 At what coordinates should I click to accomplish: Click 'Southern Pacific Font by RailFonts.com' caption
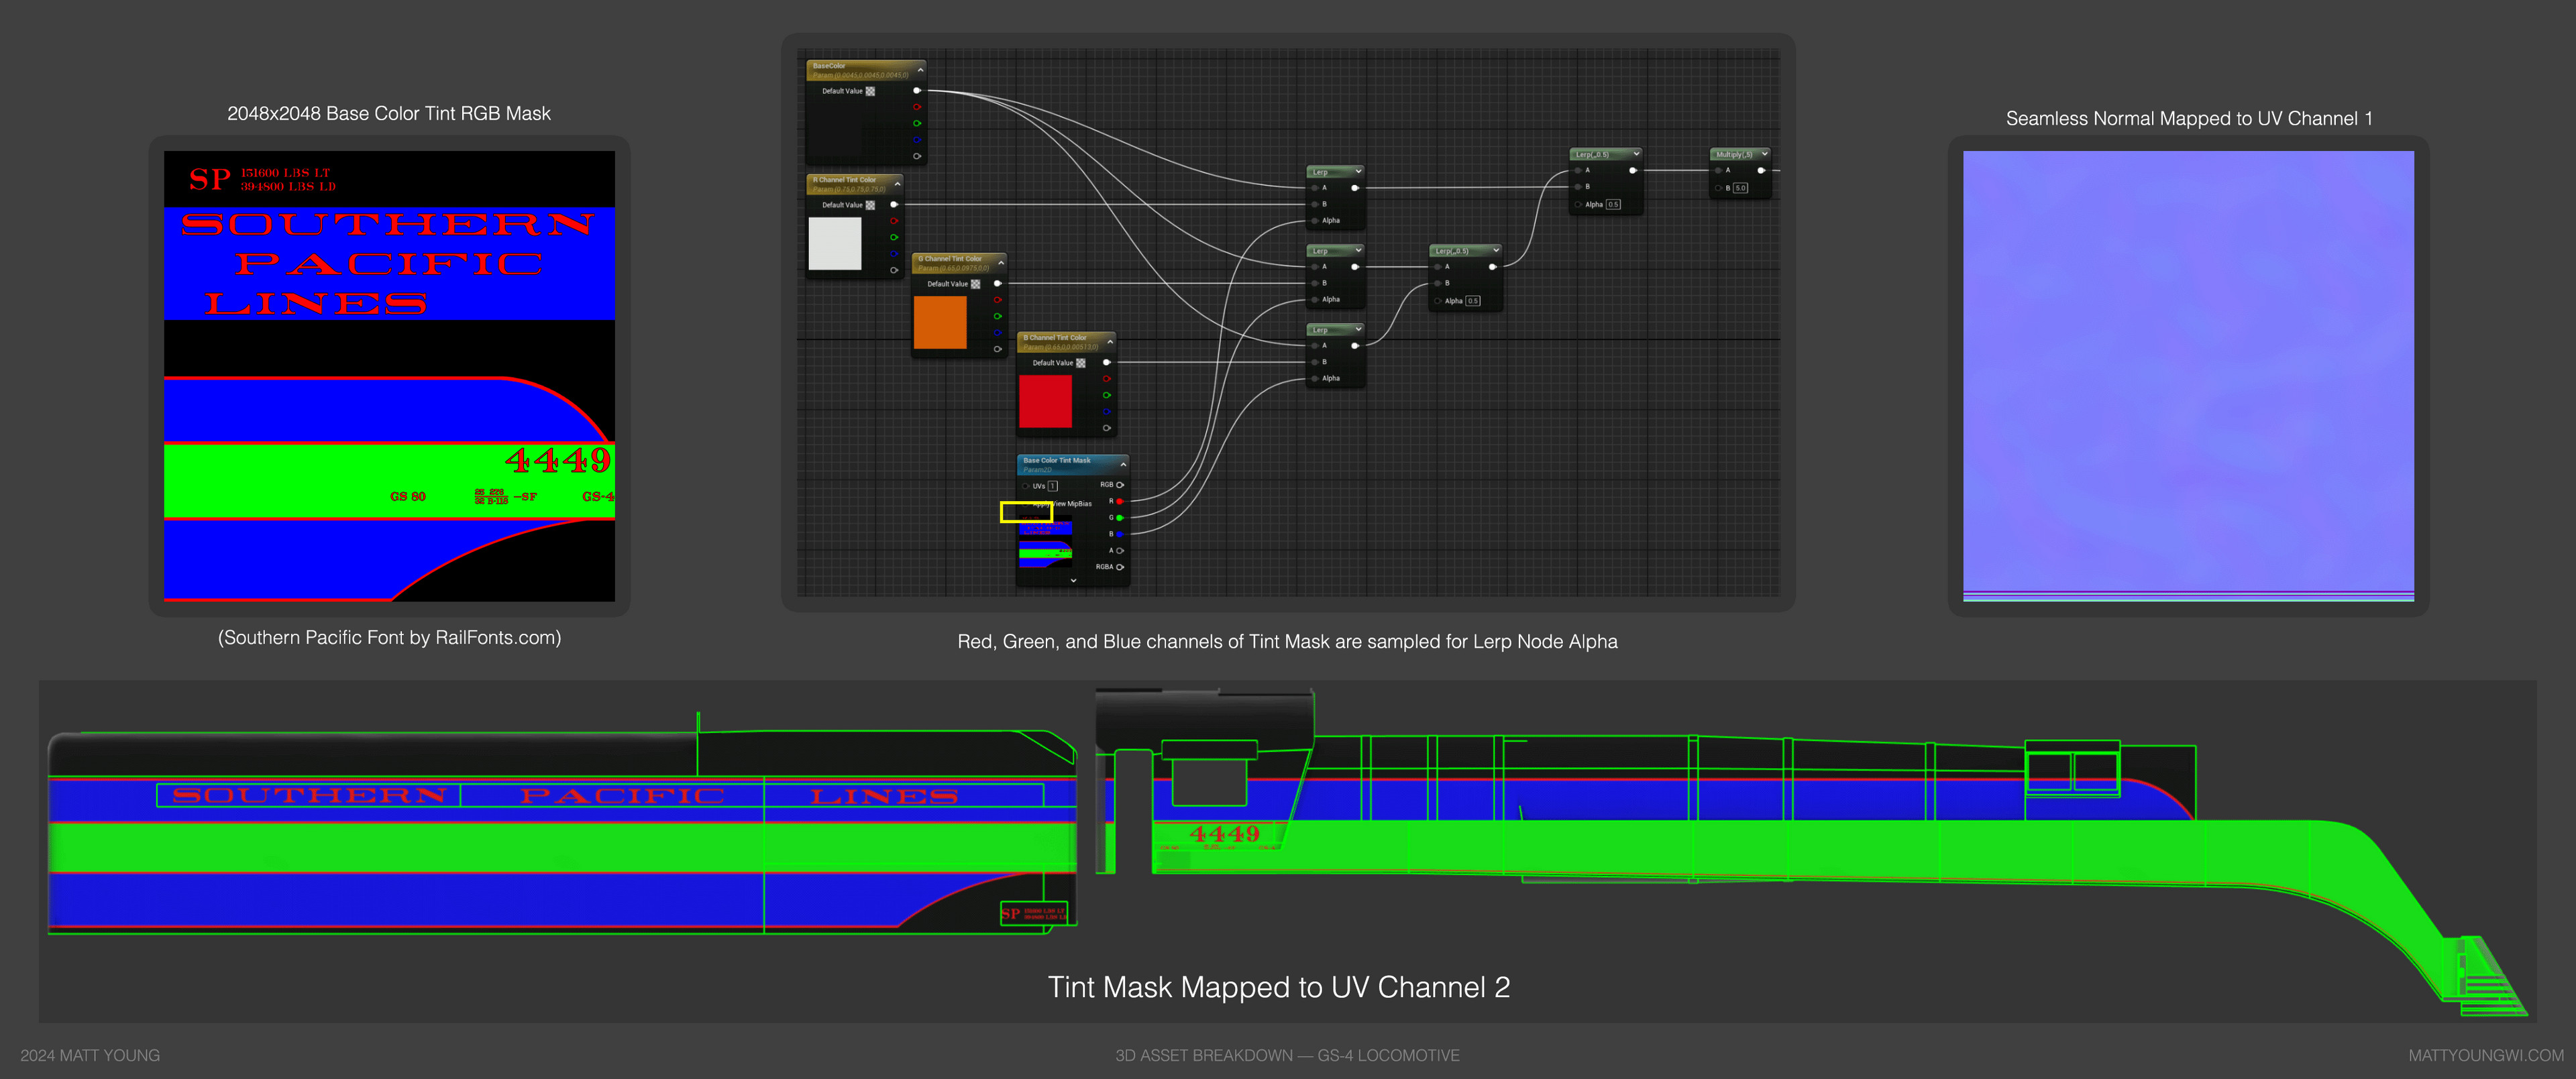[x=389, y=638]
